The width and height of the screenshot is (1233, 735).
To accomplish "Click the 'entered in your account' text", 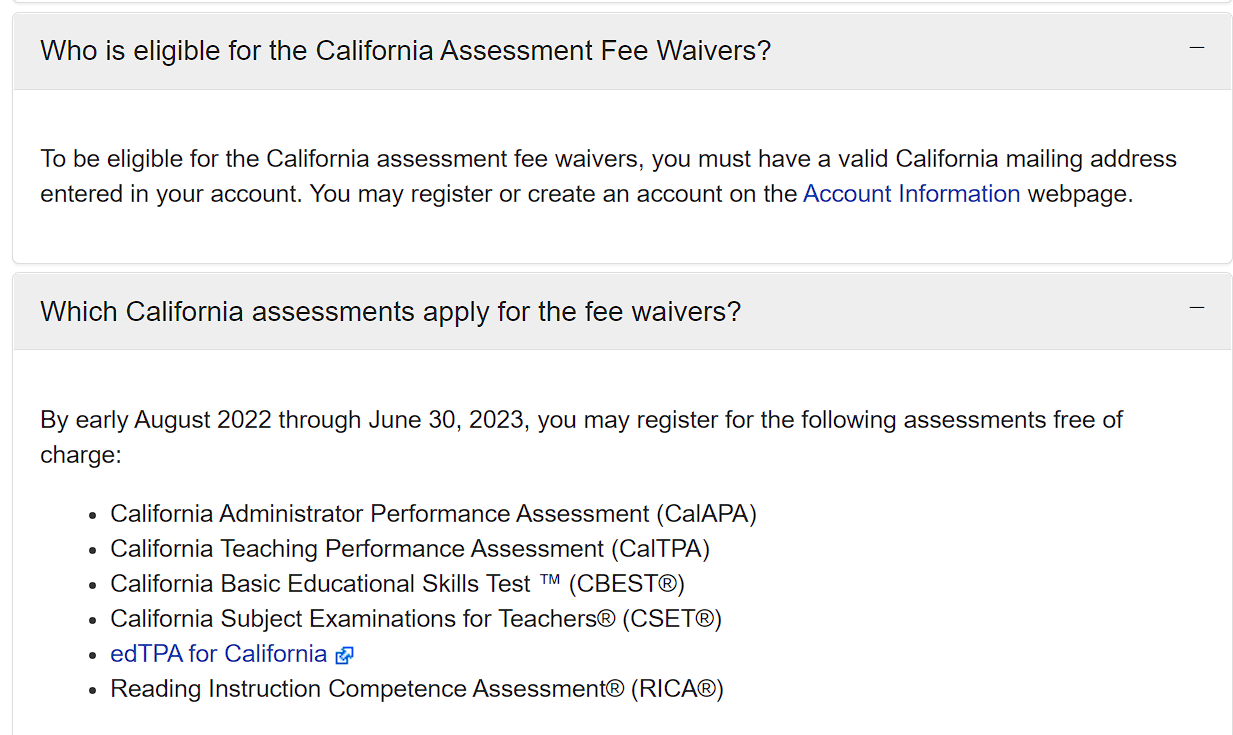I will pyautogui.click(x=167, y=194).
